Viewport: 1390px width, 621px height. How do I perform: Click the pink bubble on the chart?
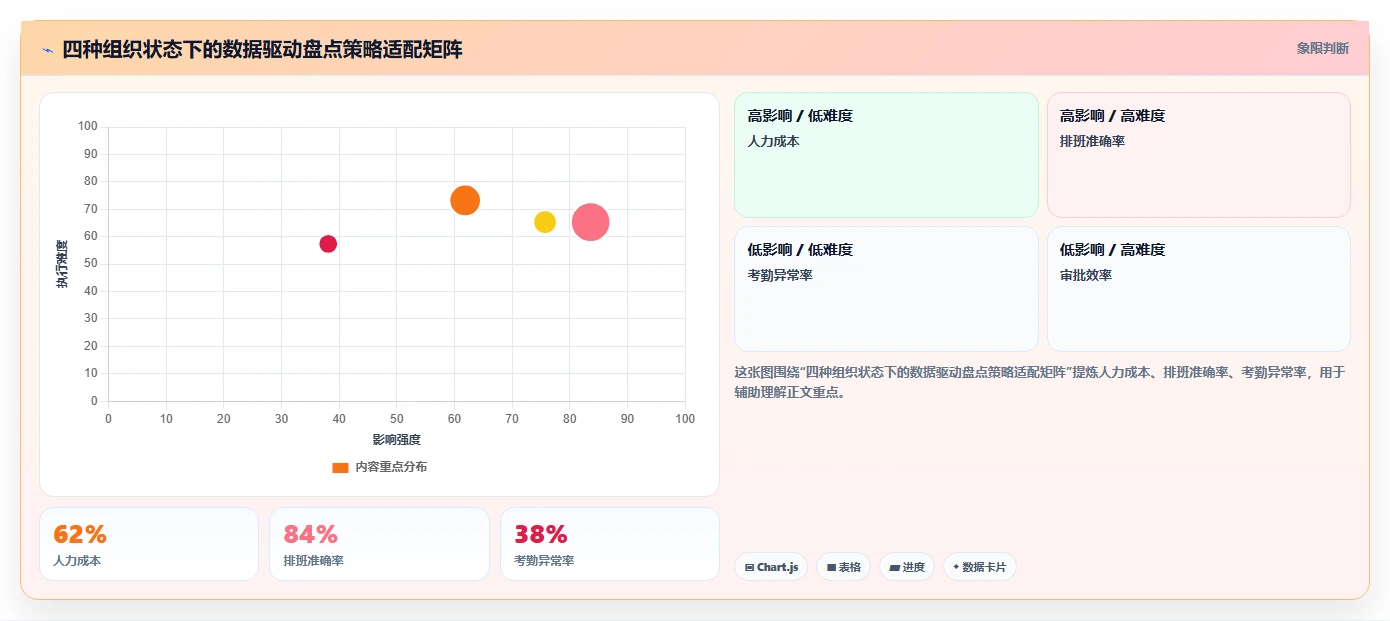pyautogui.click(x=591, y=222)
